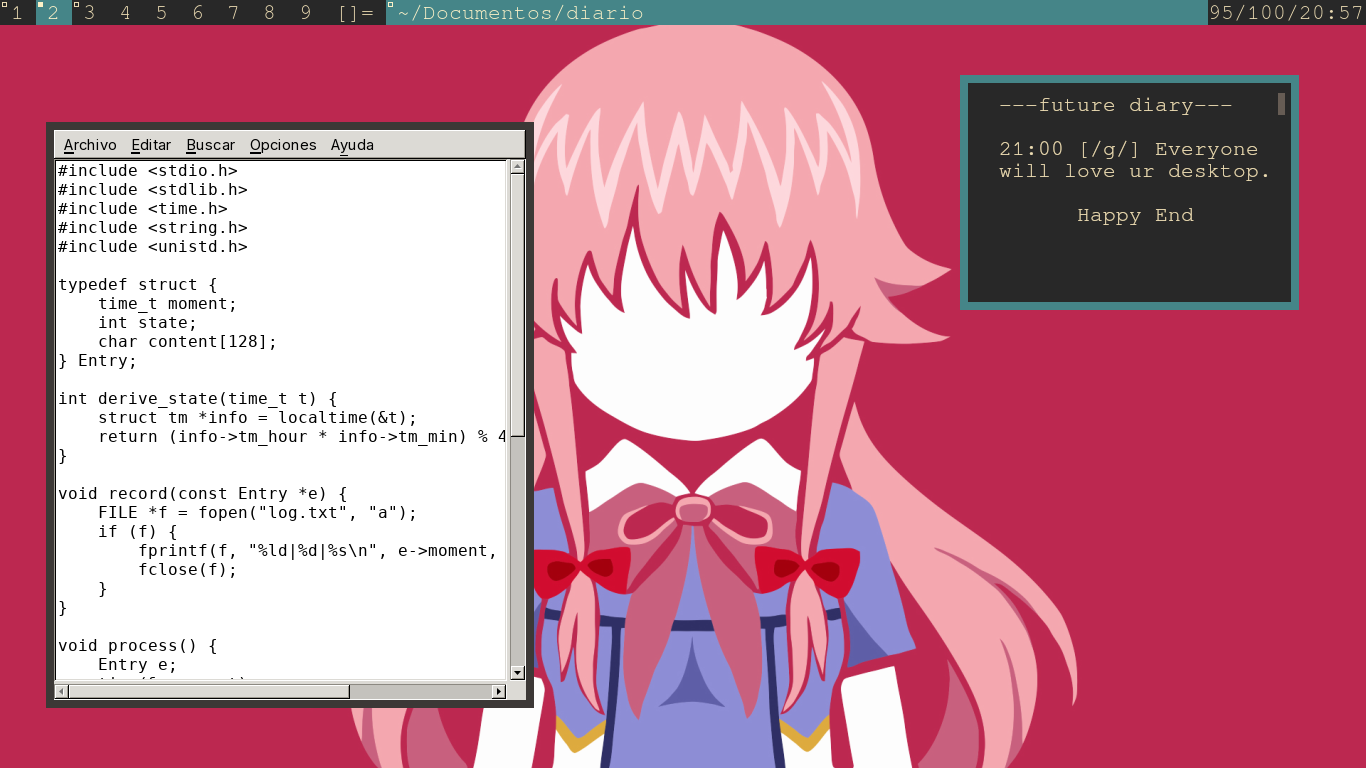Click the '#include <time.h>' line
The width and height of the screenshot is (1366, 768).
click(x=143, y=209)
